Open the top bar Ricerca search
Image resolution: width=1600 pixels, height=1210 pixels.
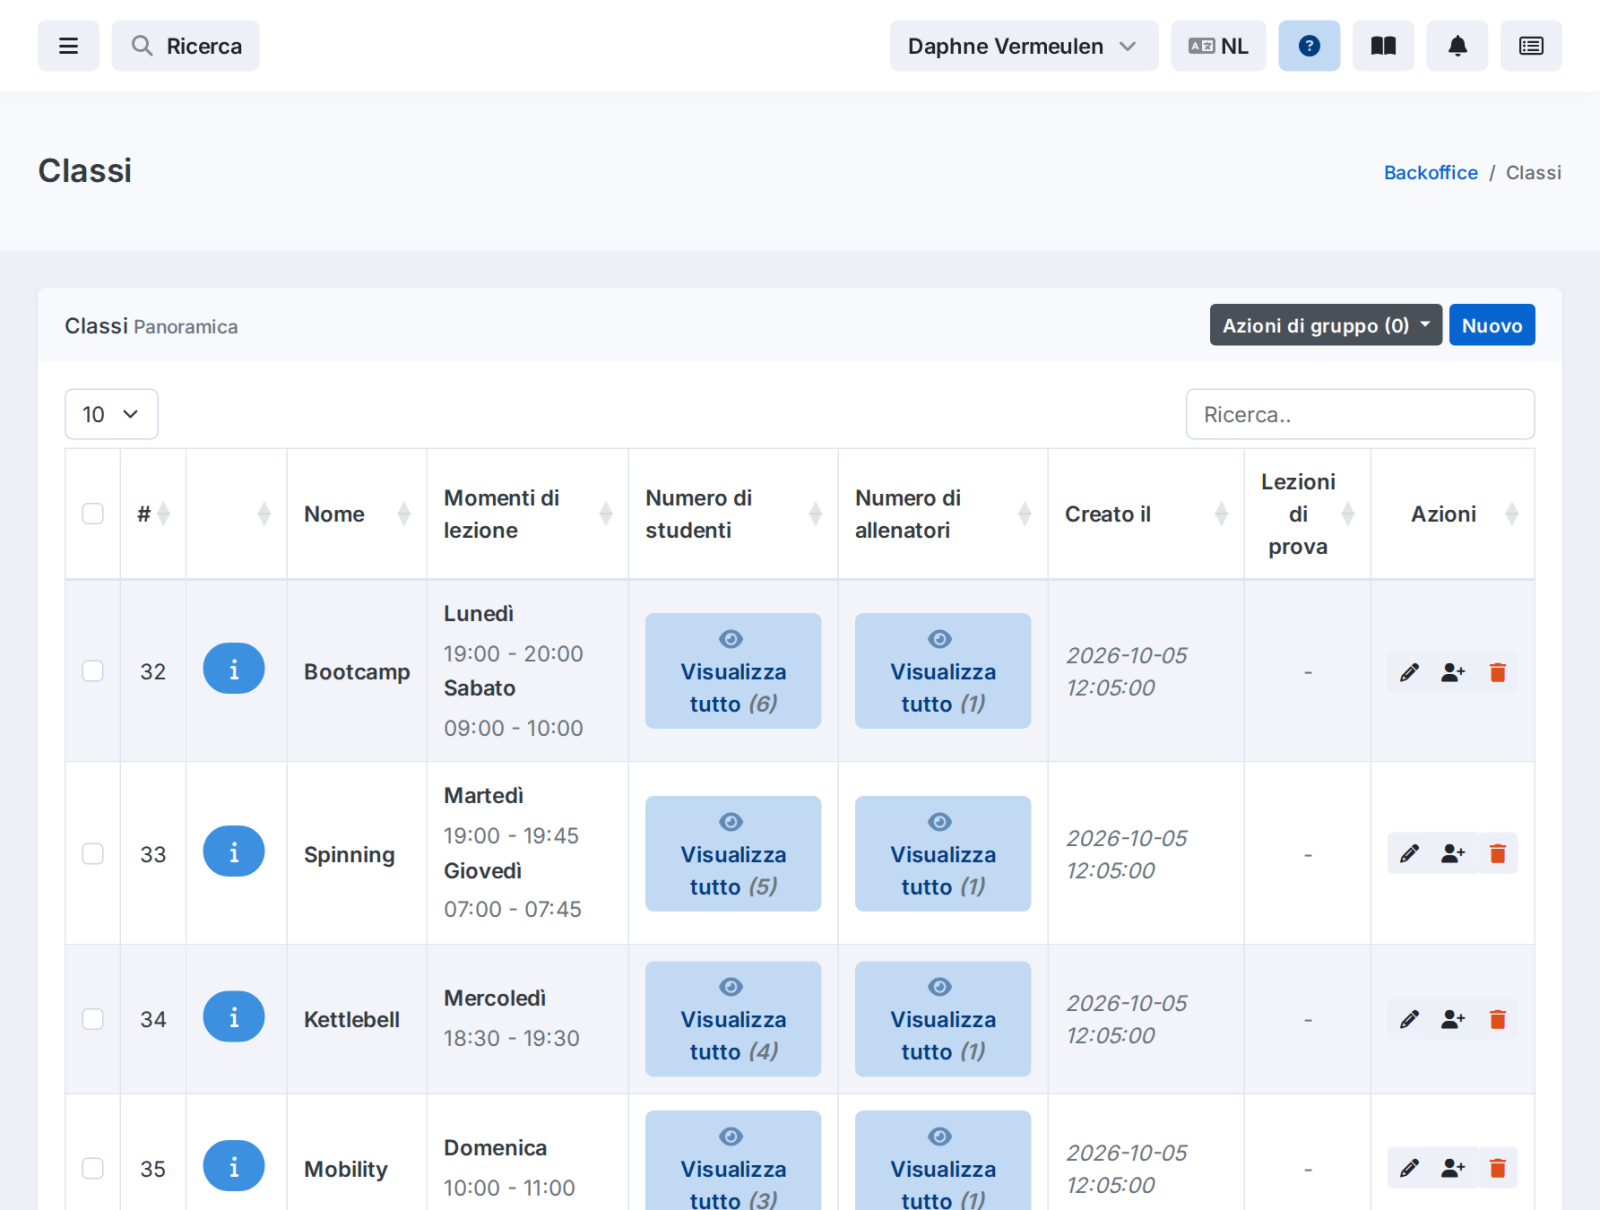tap(185, 46)
